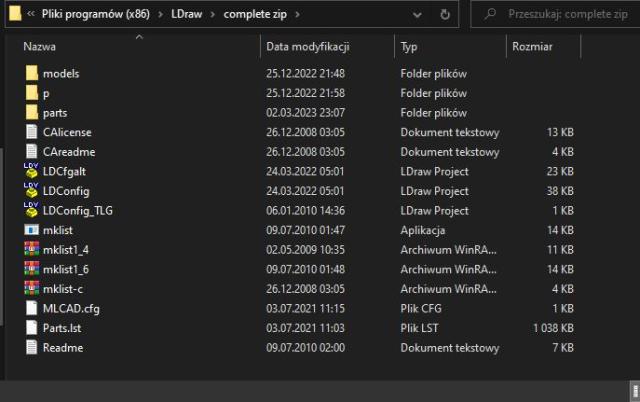Click the Readme document icon
The height and width of the screenshot is (402, 640).
(x=31, y=348)
